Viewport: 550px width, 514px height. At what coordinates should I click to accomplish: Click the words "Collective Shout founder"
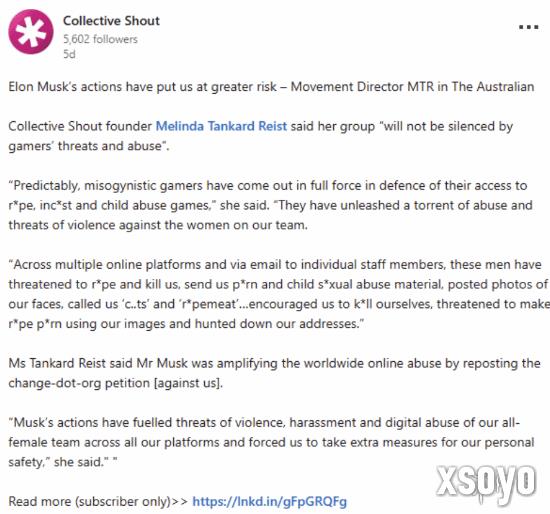(80, 126)
